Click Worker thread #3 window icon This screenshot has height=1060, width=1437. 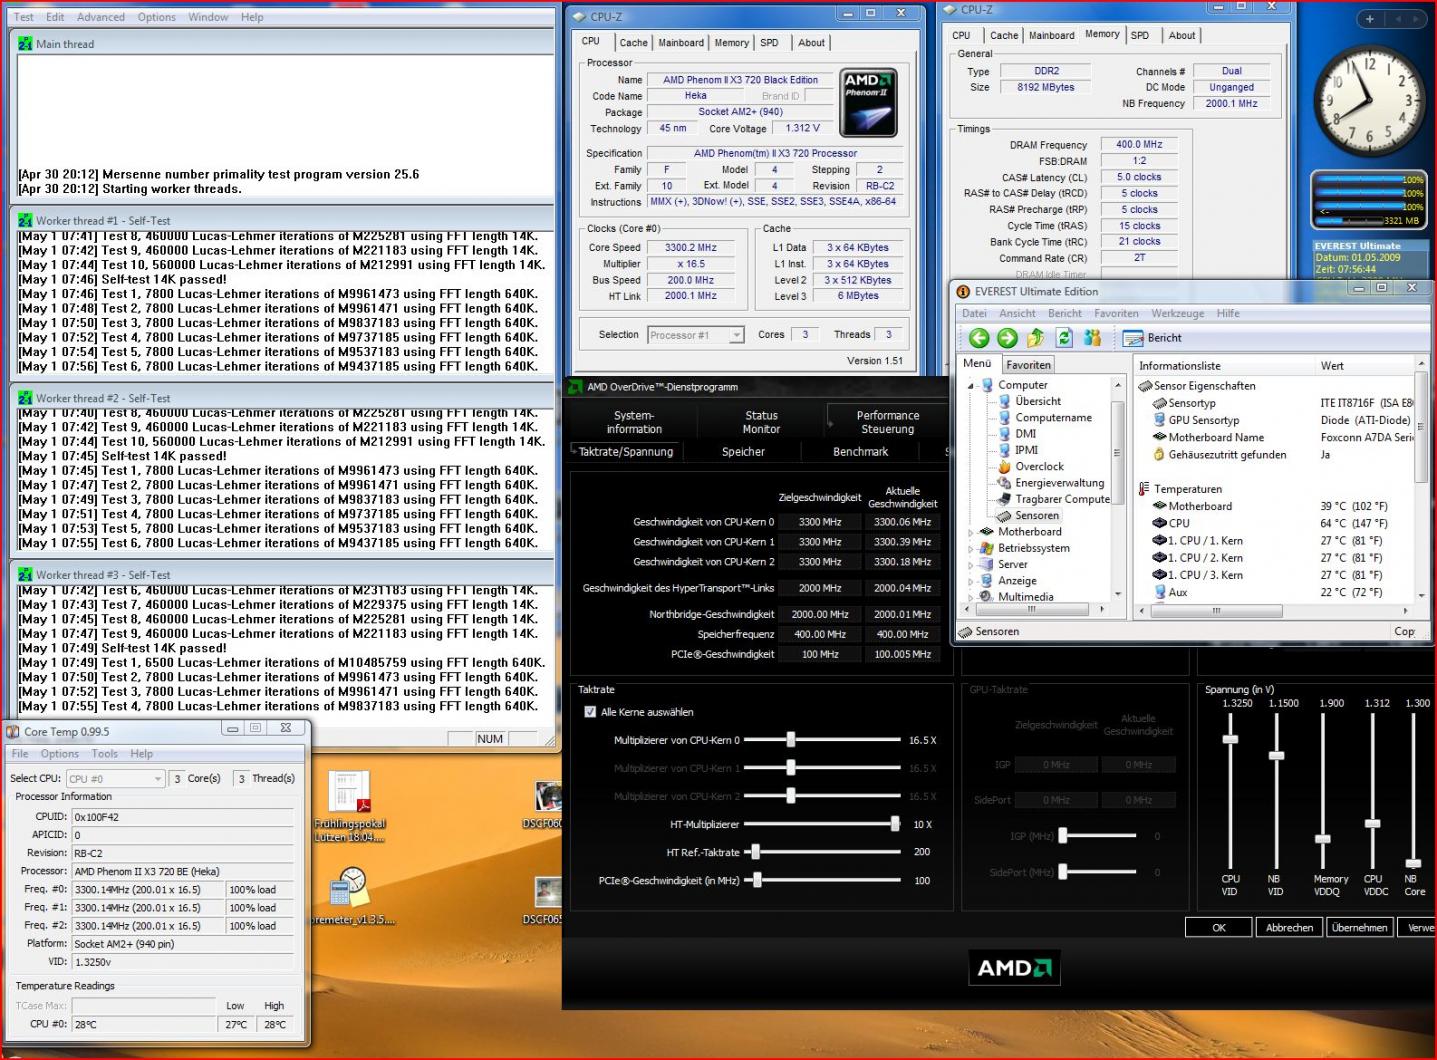coord(25,574)
